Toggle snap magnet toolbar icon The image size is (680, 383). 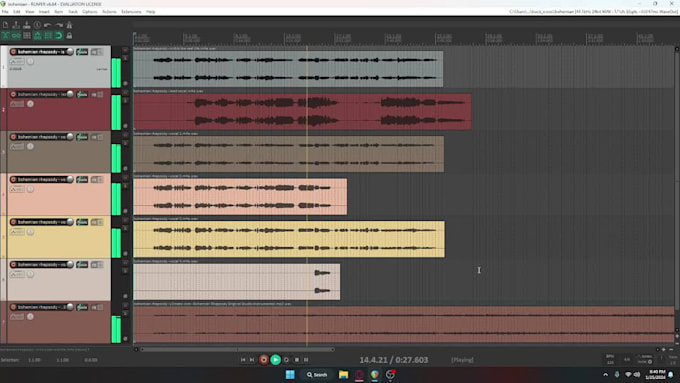click(59, 36)
